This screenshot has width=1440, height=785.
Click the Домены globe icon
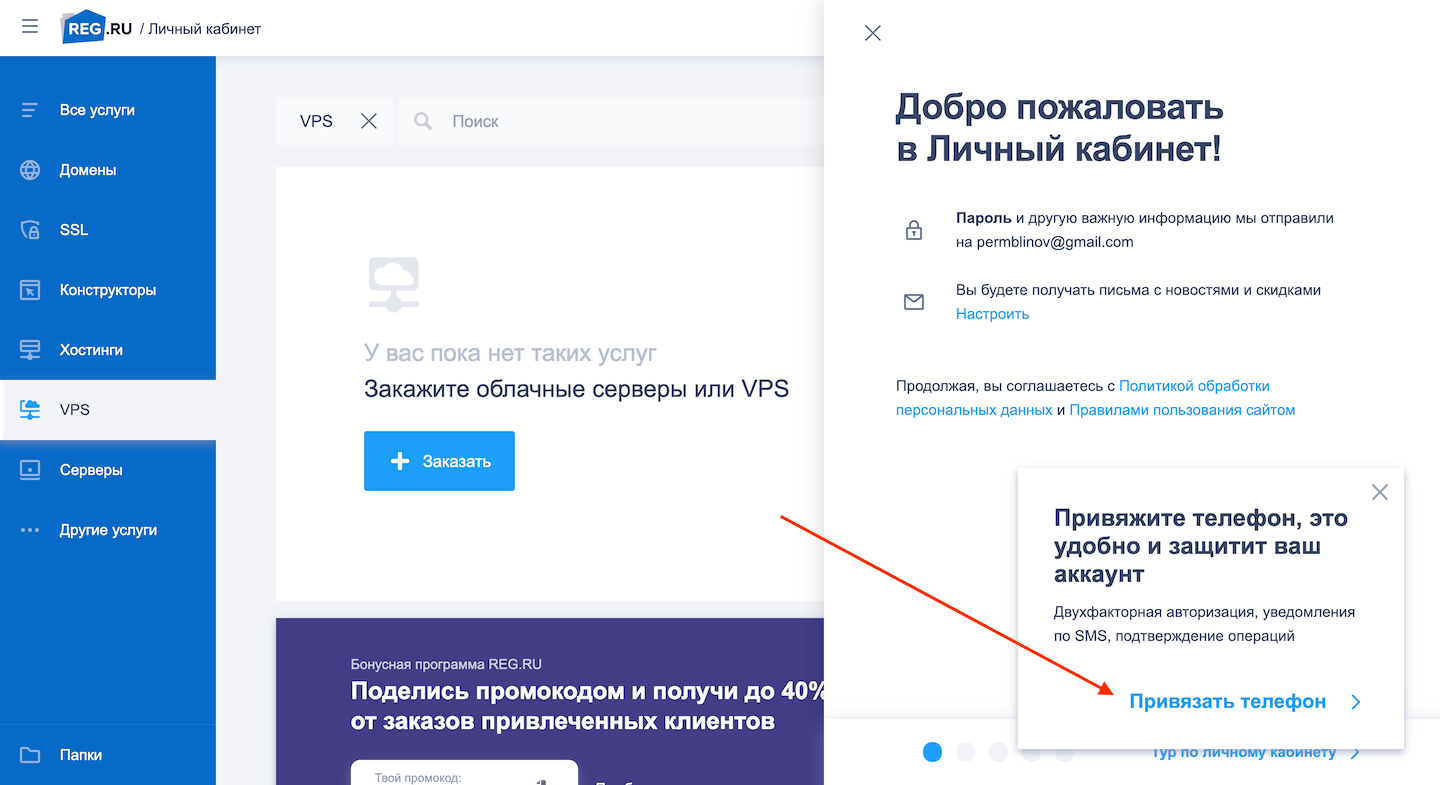[30, 170]
